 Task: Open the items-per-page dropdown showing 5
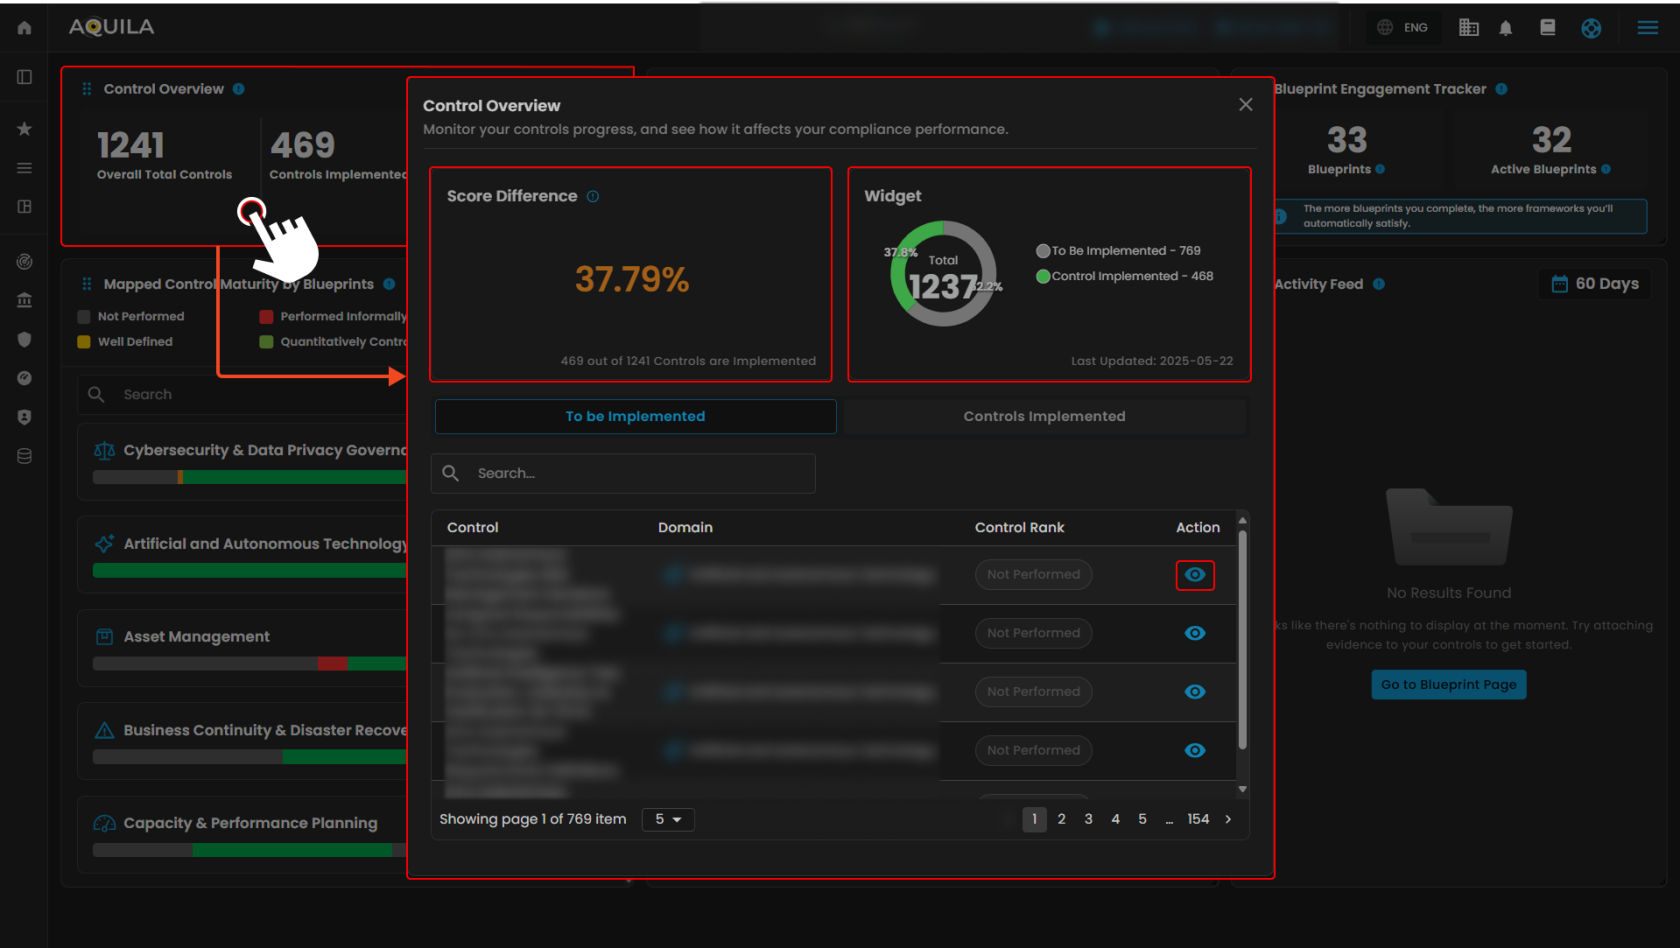pos(667,820)
